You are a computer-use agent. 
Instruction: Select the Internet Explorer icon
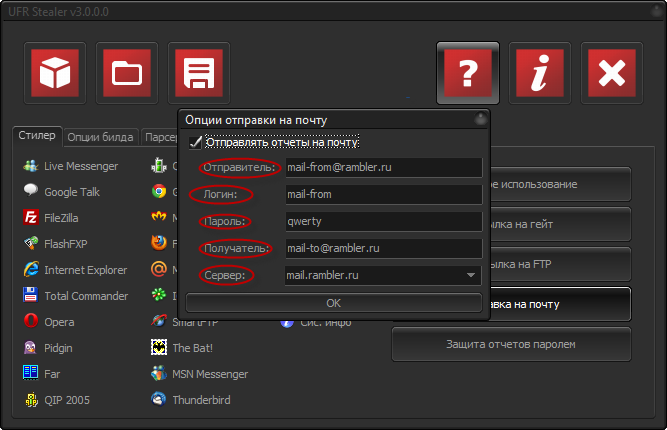31,270
